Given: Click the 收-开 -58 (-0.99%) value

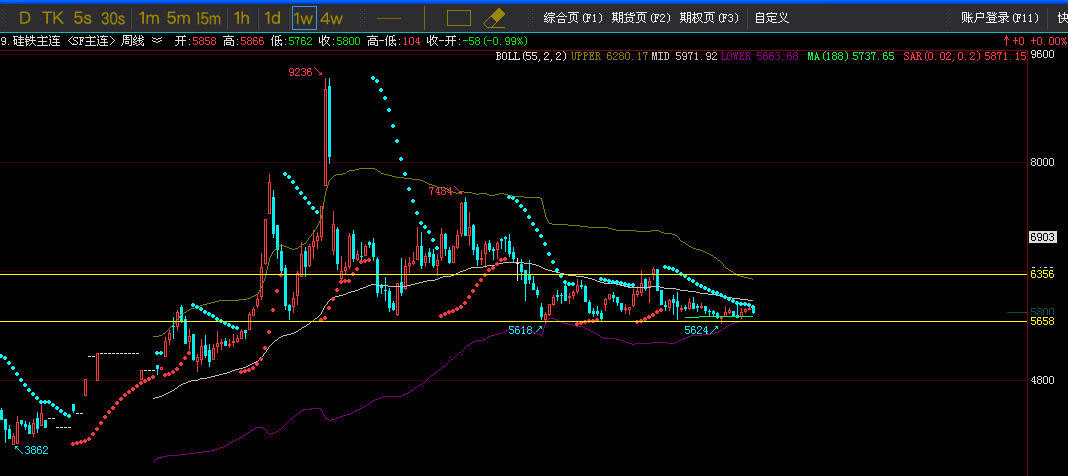Looking at the screenshot, I should click(495, 41).
